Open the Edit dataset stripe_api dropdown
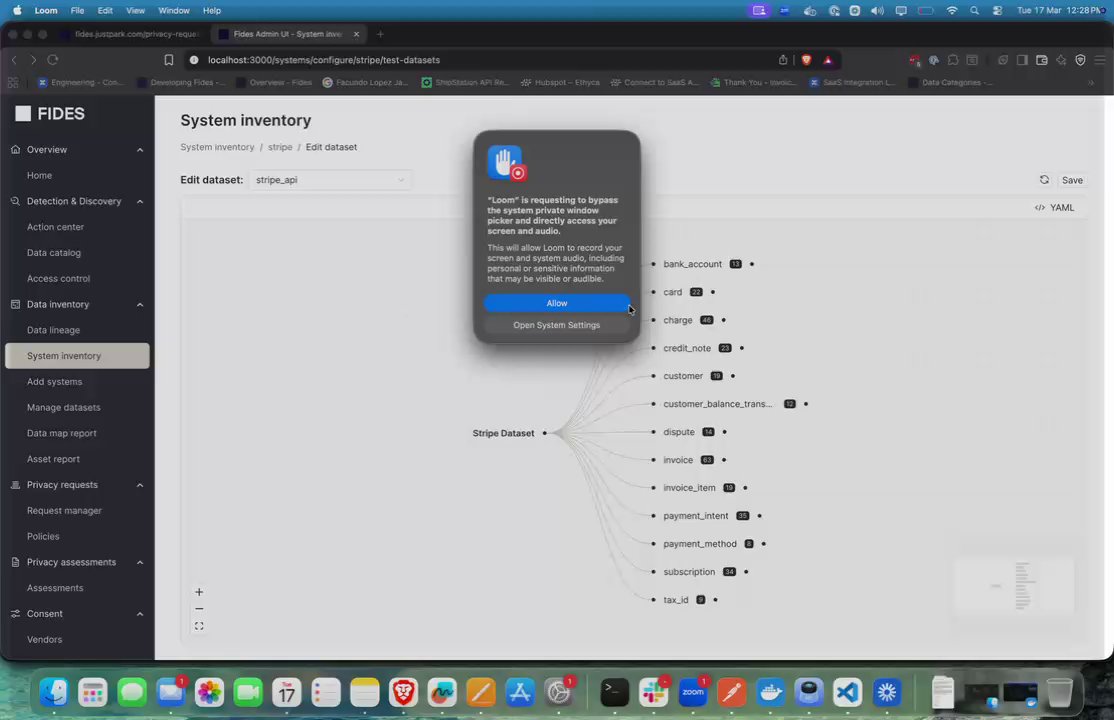The width and height of the screenshot is (1114, 720). point(330,180)
